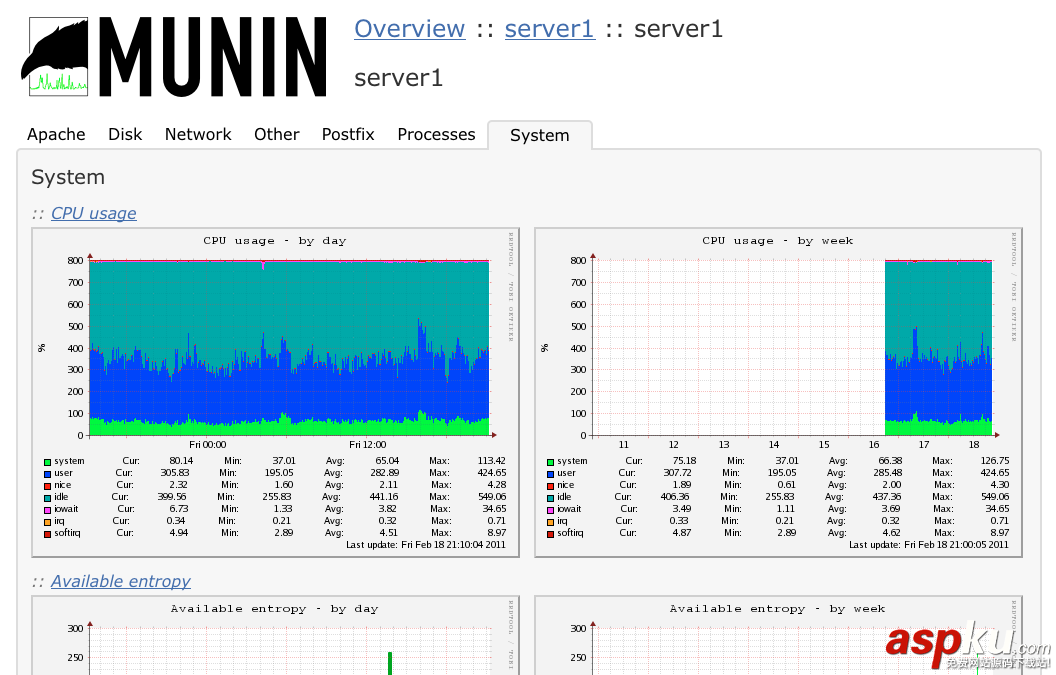Click the green system swatch in week legend
Image resolution: width=1056 pixels, height=675 pixels.
(550, 462)
